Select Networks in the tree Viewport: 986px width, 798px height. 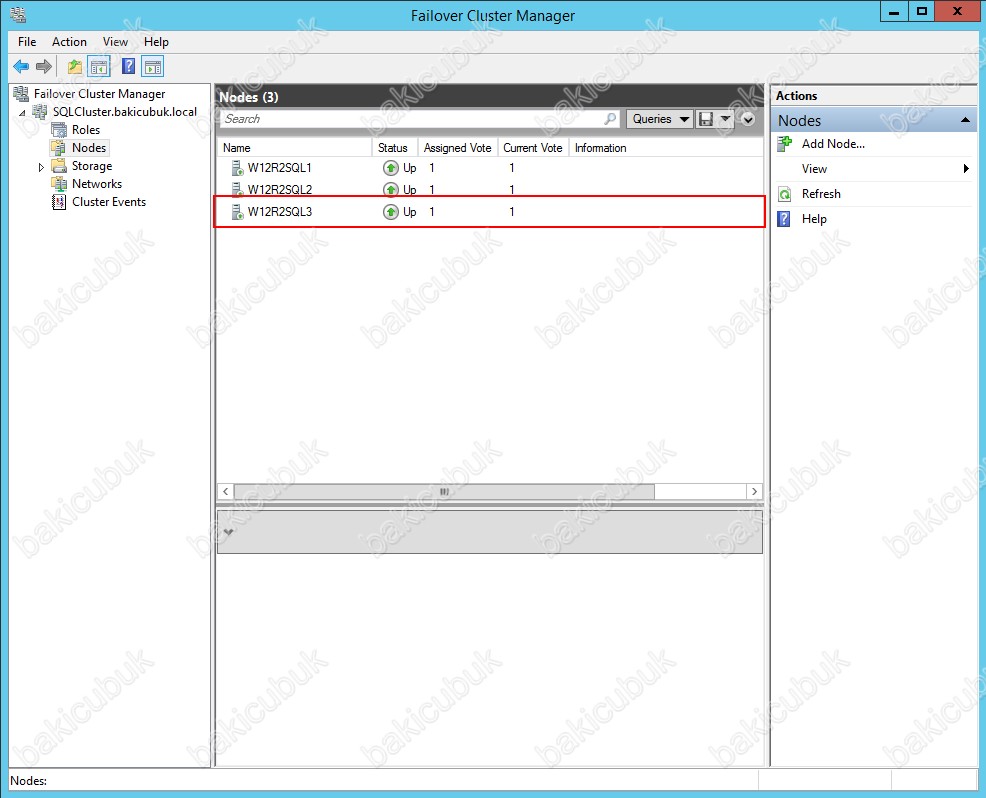[97, 184]
